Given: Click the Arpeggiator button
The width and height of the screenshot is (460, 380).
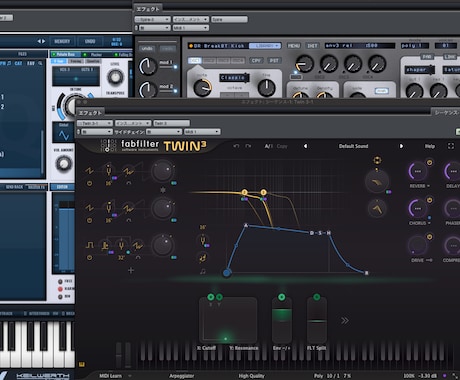Looking at the screenshot, I should pos(181,376).
